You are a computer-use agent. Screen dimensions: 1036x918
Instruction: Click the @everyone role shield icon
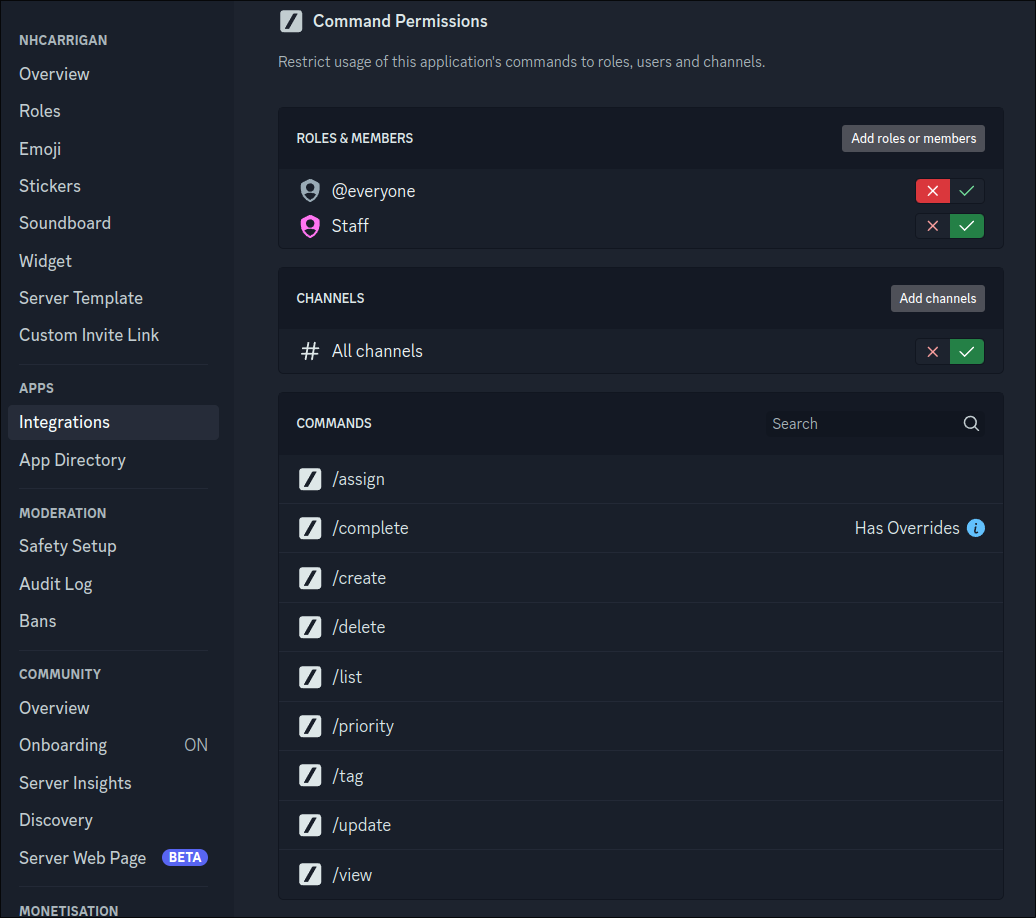pos(310,191)
